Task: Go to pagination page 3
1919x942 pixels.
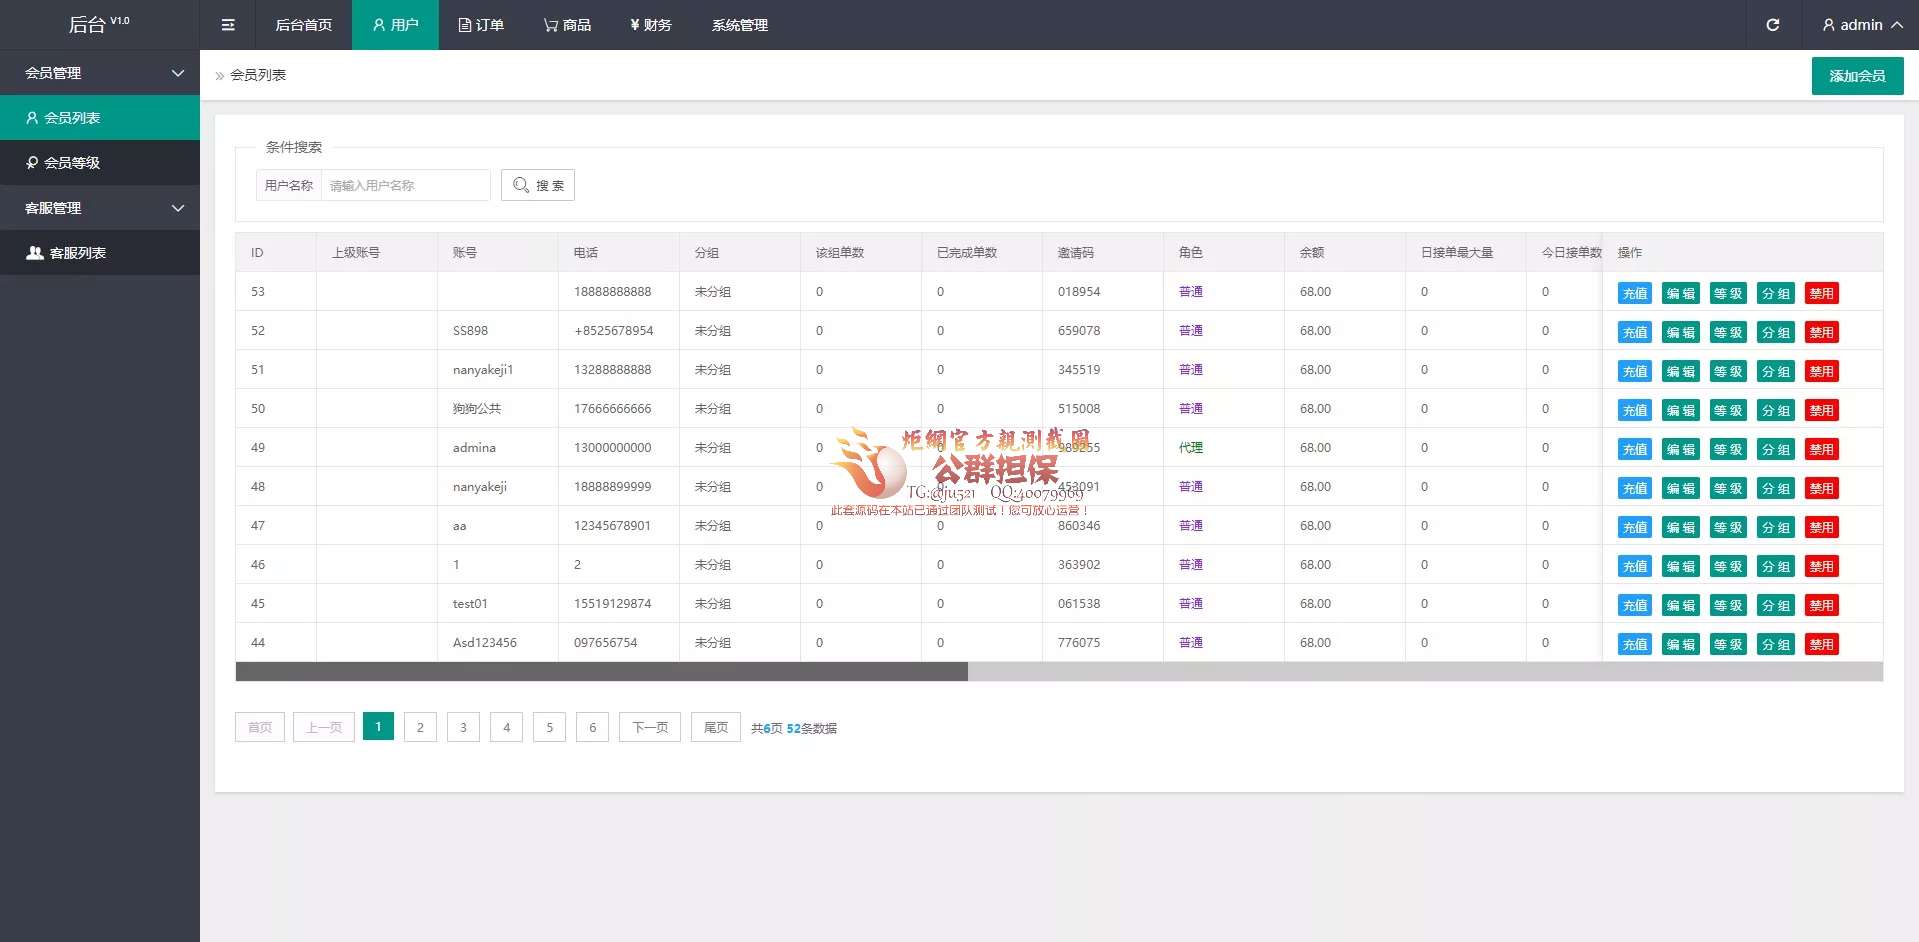Action: (463, 727)
